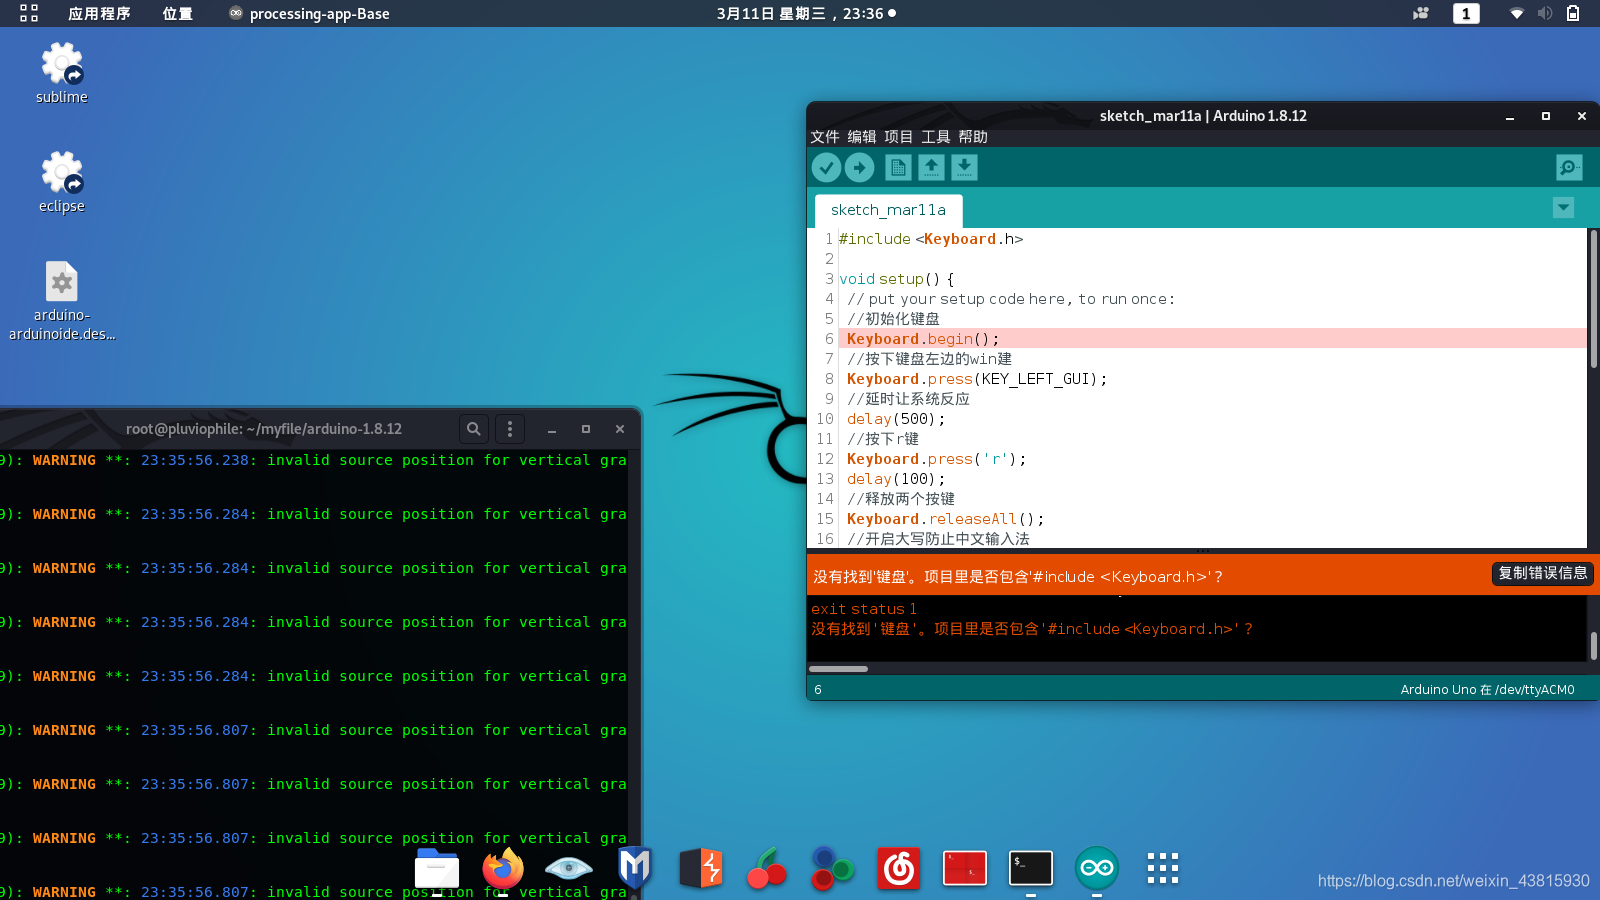Open a sketch with the up-arrow icon

coord(931,168)
